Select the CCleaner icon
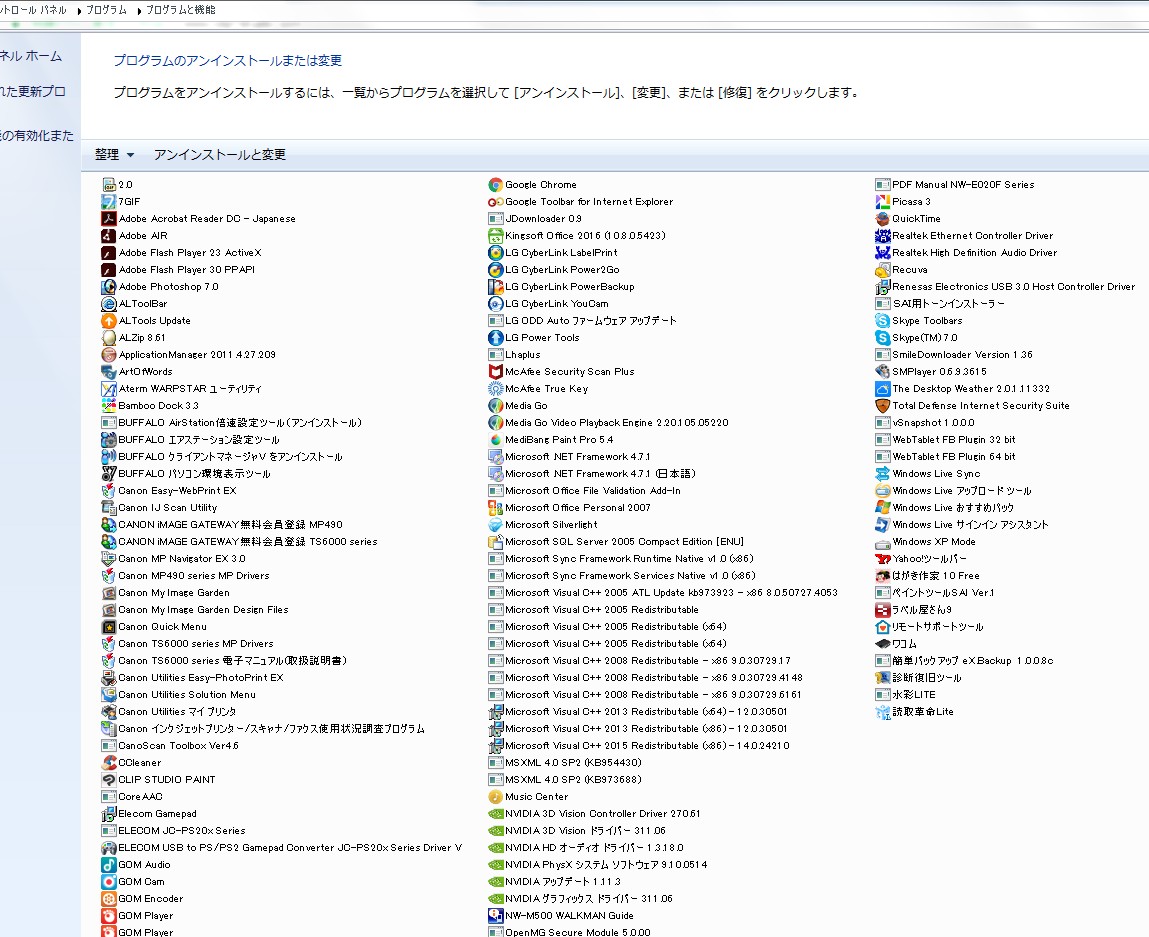Image resolution: width=1149 pixels, height=937 pixels. tap(108, 762)
